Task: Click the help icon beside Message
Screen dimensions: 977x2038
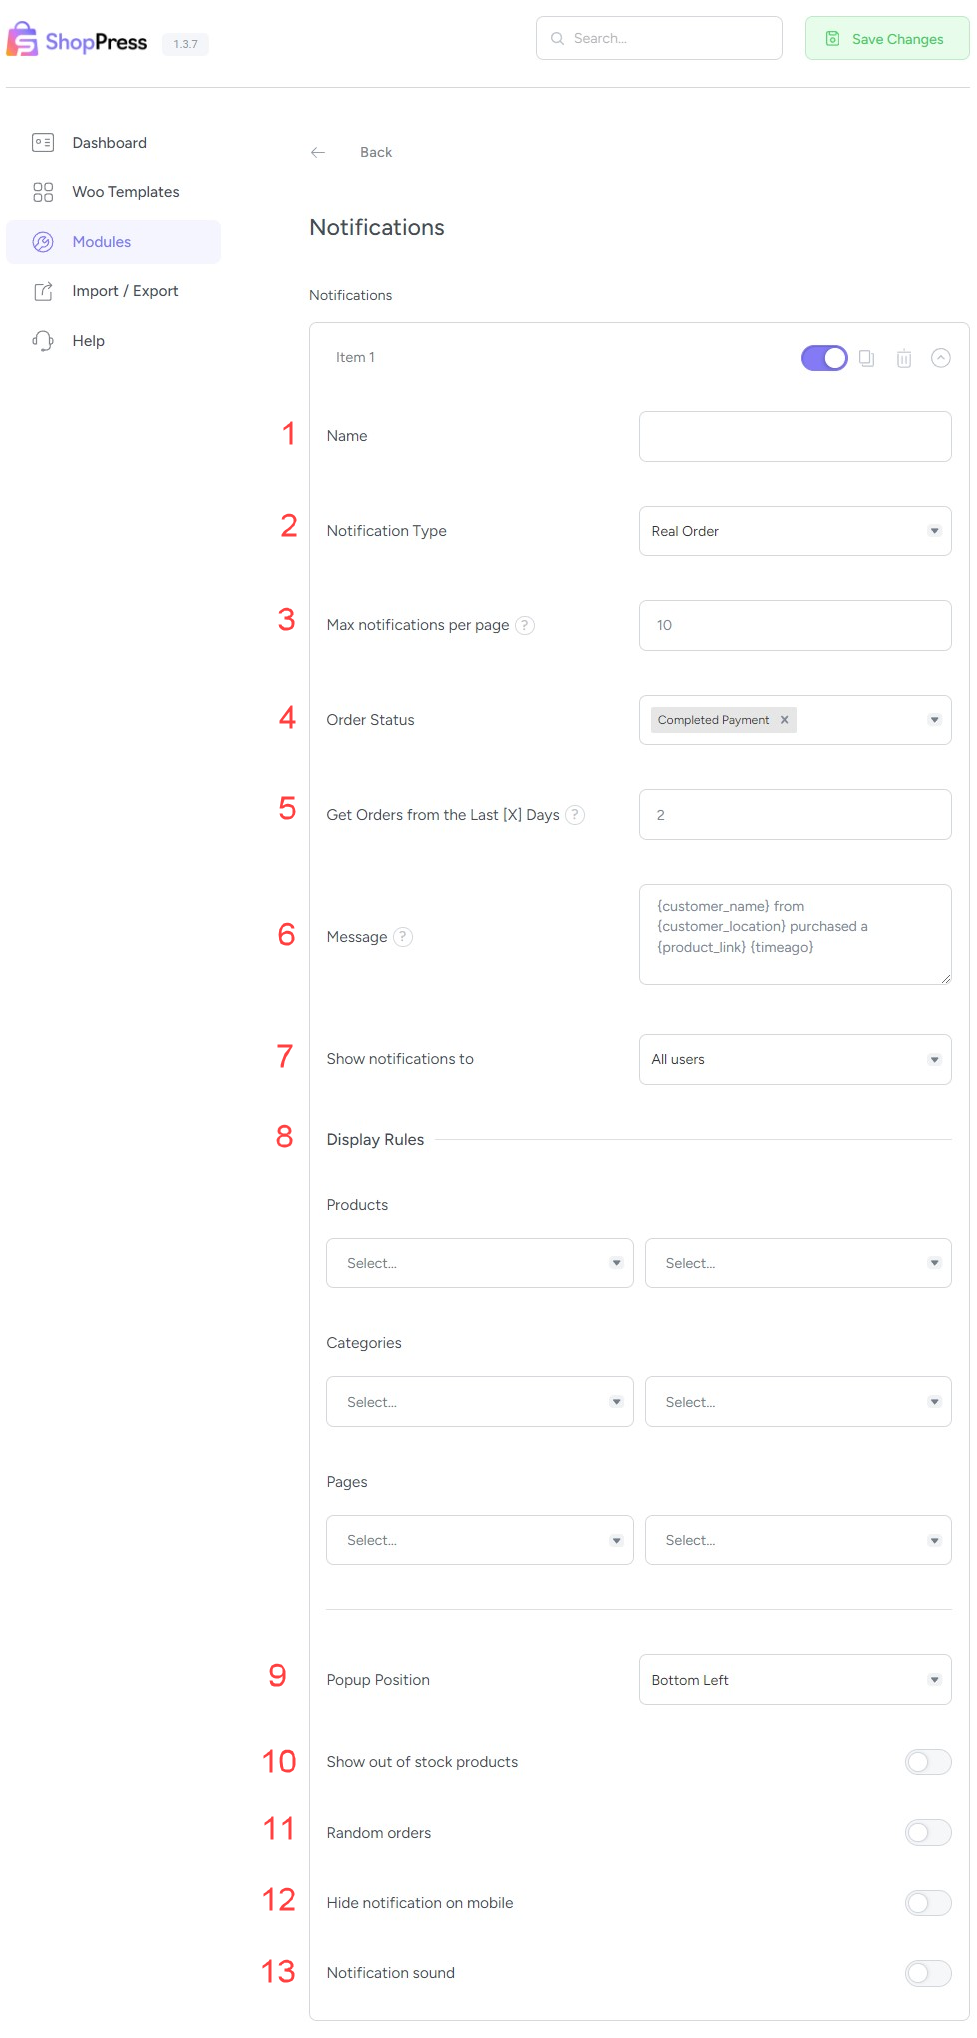Action: pyautogui.click(x=403, y=937)
